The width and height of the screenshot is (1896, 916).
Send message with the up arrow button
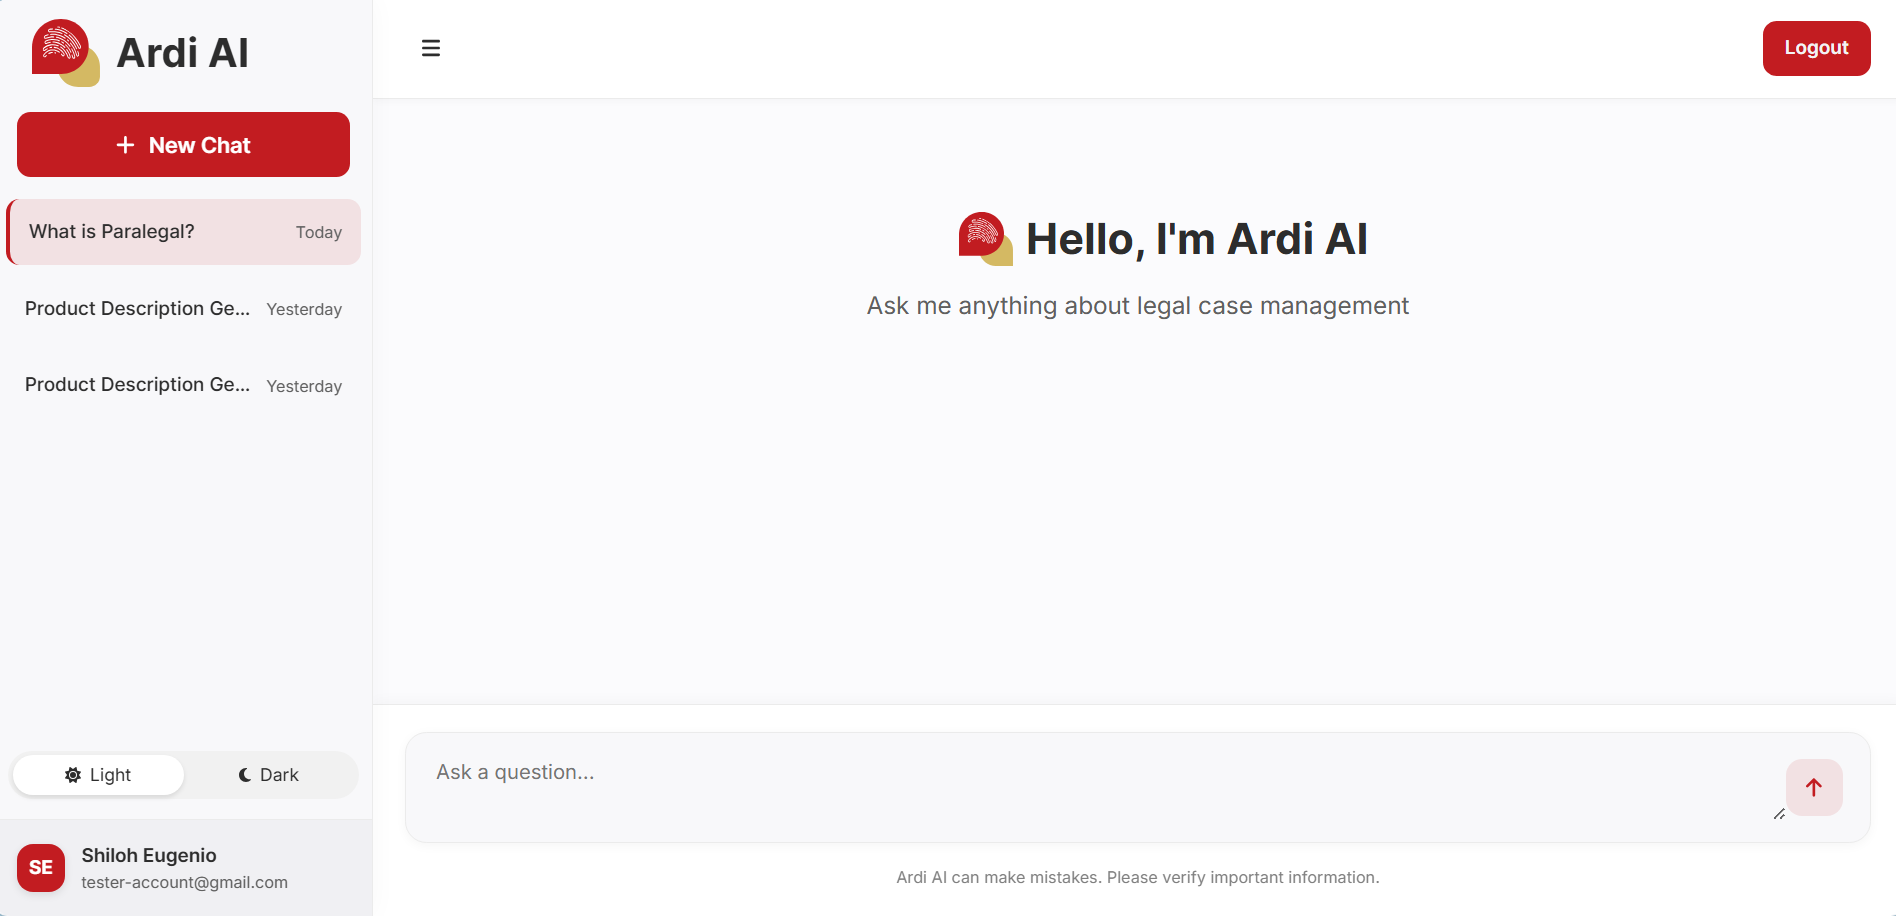[x=1813, y=787]
